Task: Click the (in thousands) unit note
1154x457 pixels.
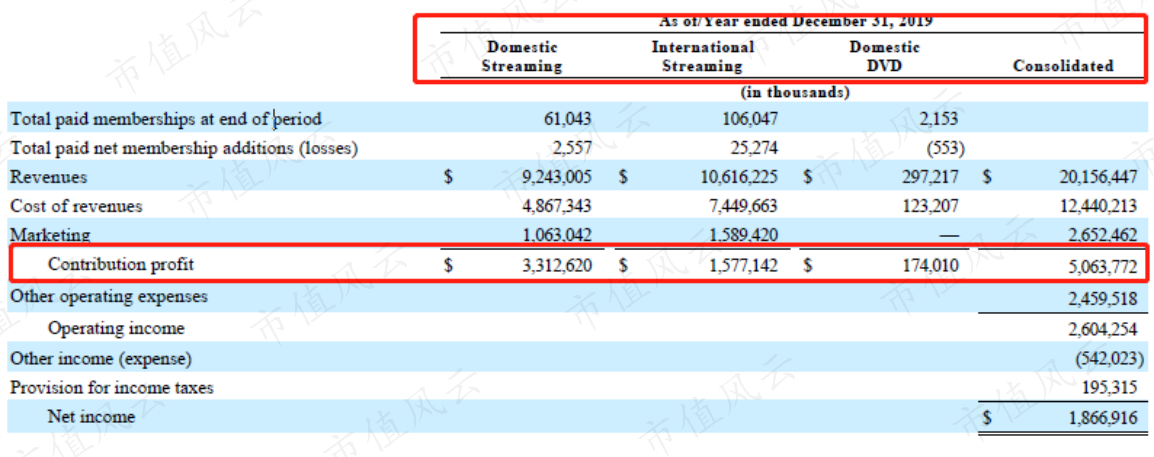Action: [794, 93]
